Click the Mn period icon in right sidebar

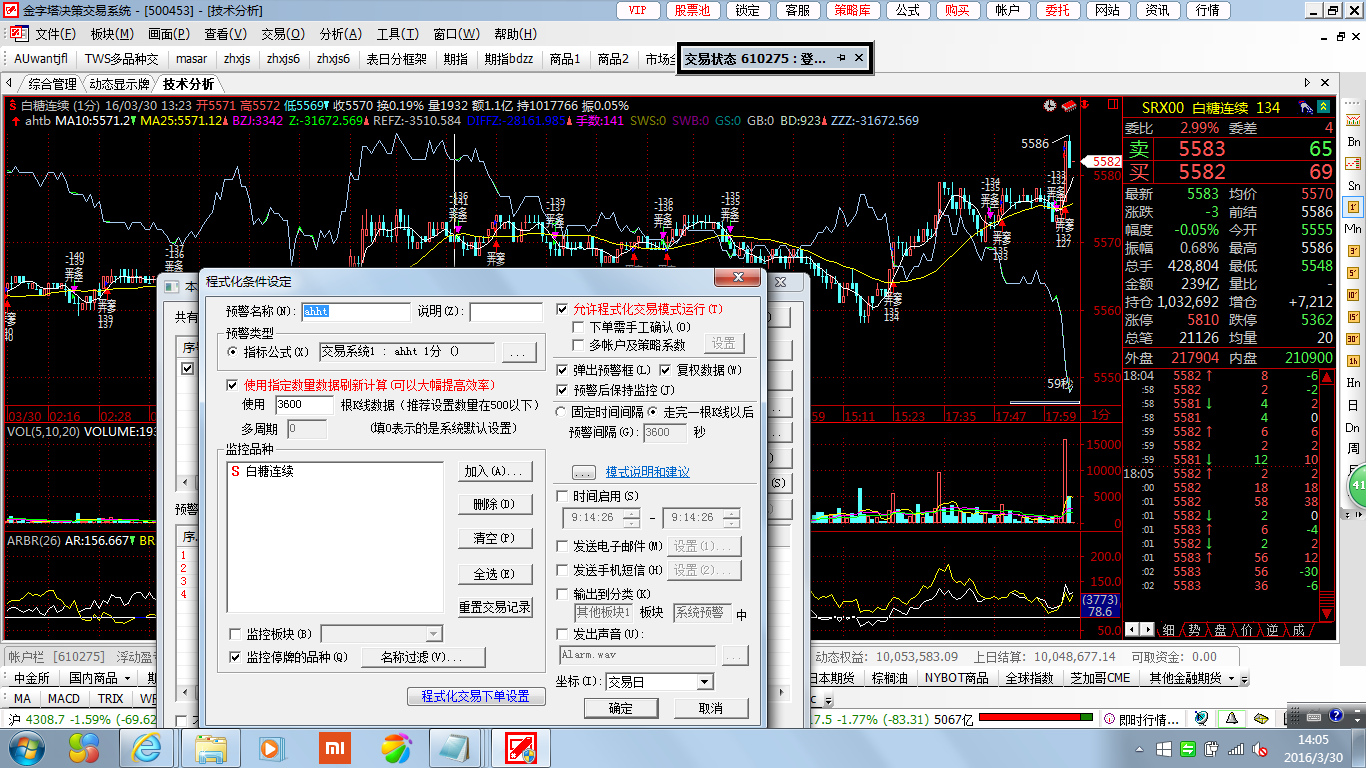1353,229
